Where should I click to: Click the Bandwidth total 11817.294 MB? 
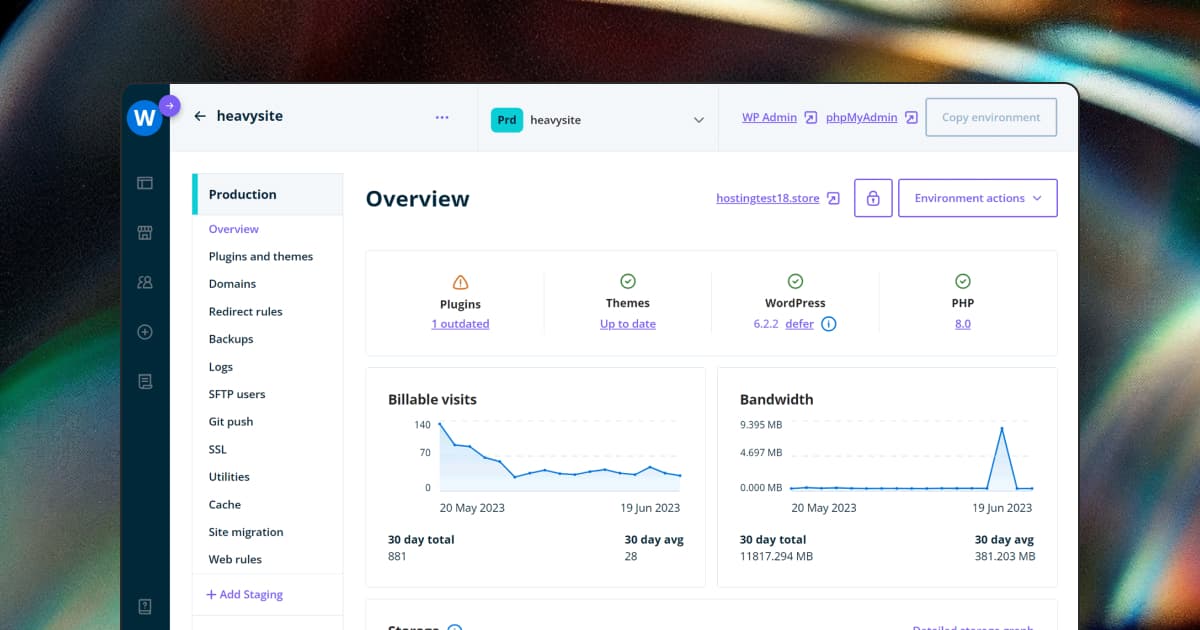coord(776,556)
